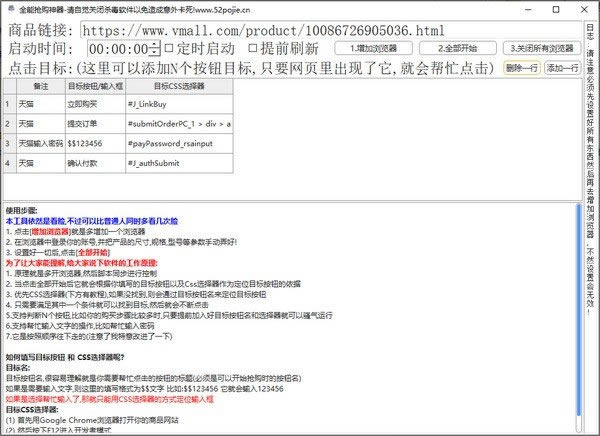Select row header number 1

10,104
